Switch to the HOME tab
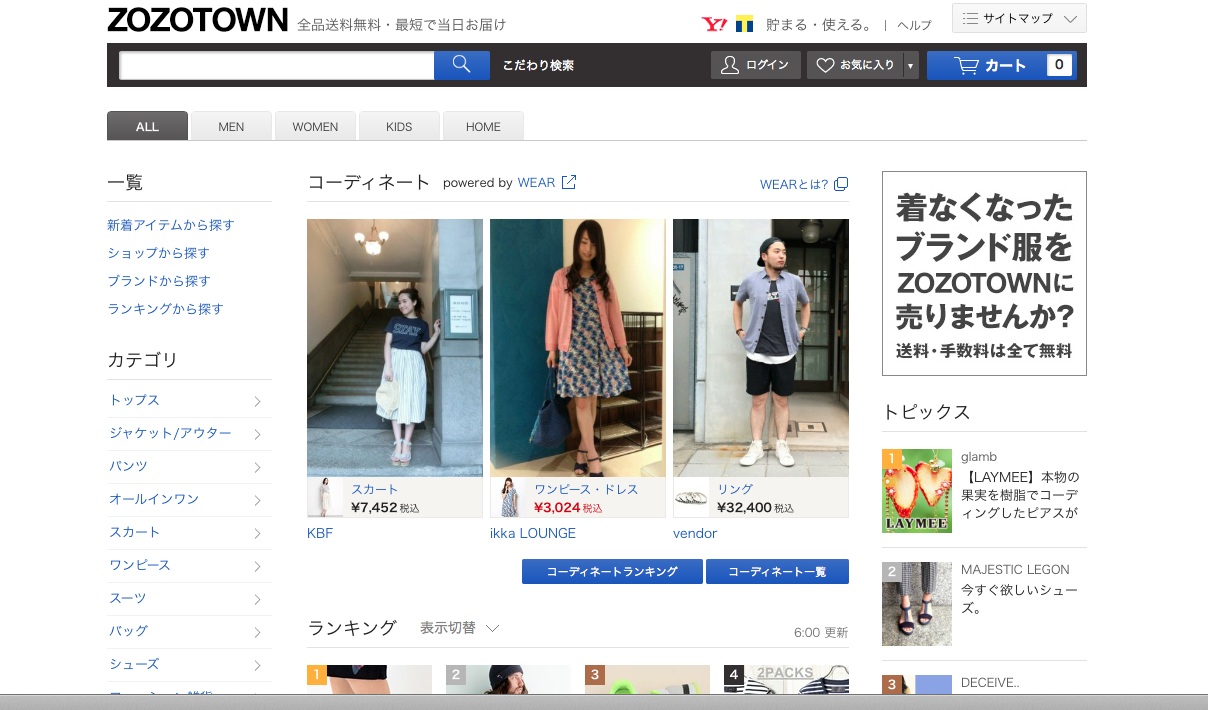Screen dimensions: 1208x710 point(483,126)
